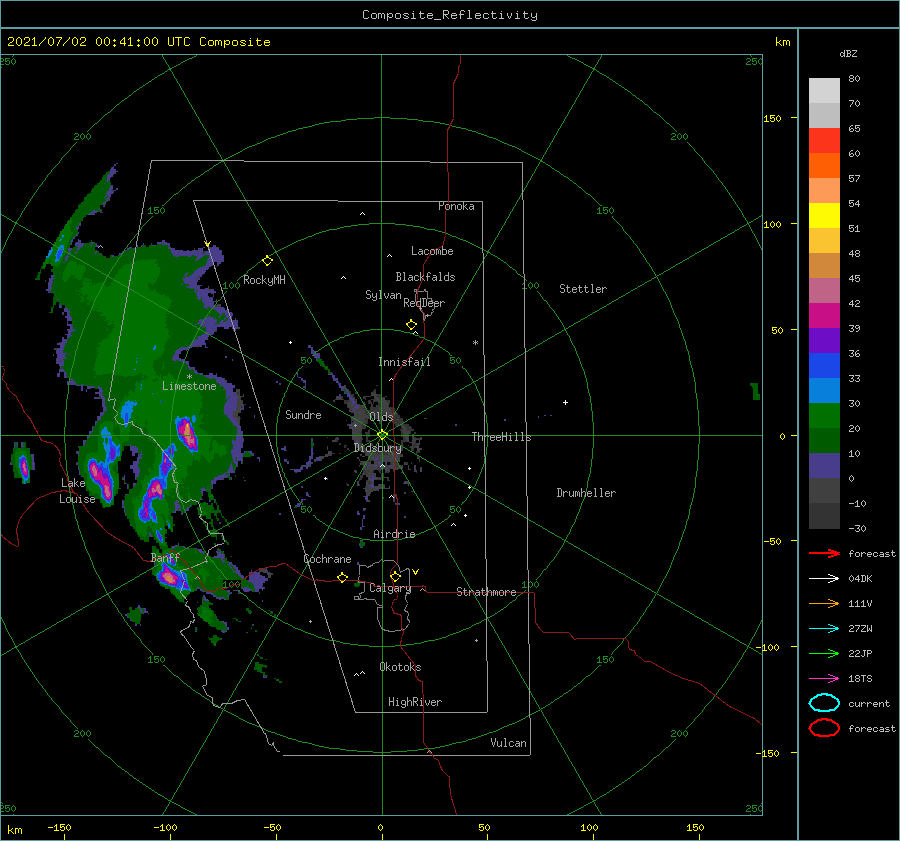
Task: Click the asterisk marker east of Innisfail
Action: [x=475, y=343]
